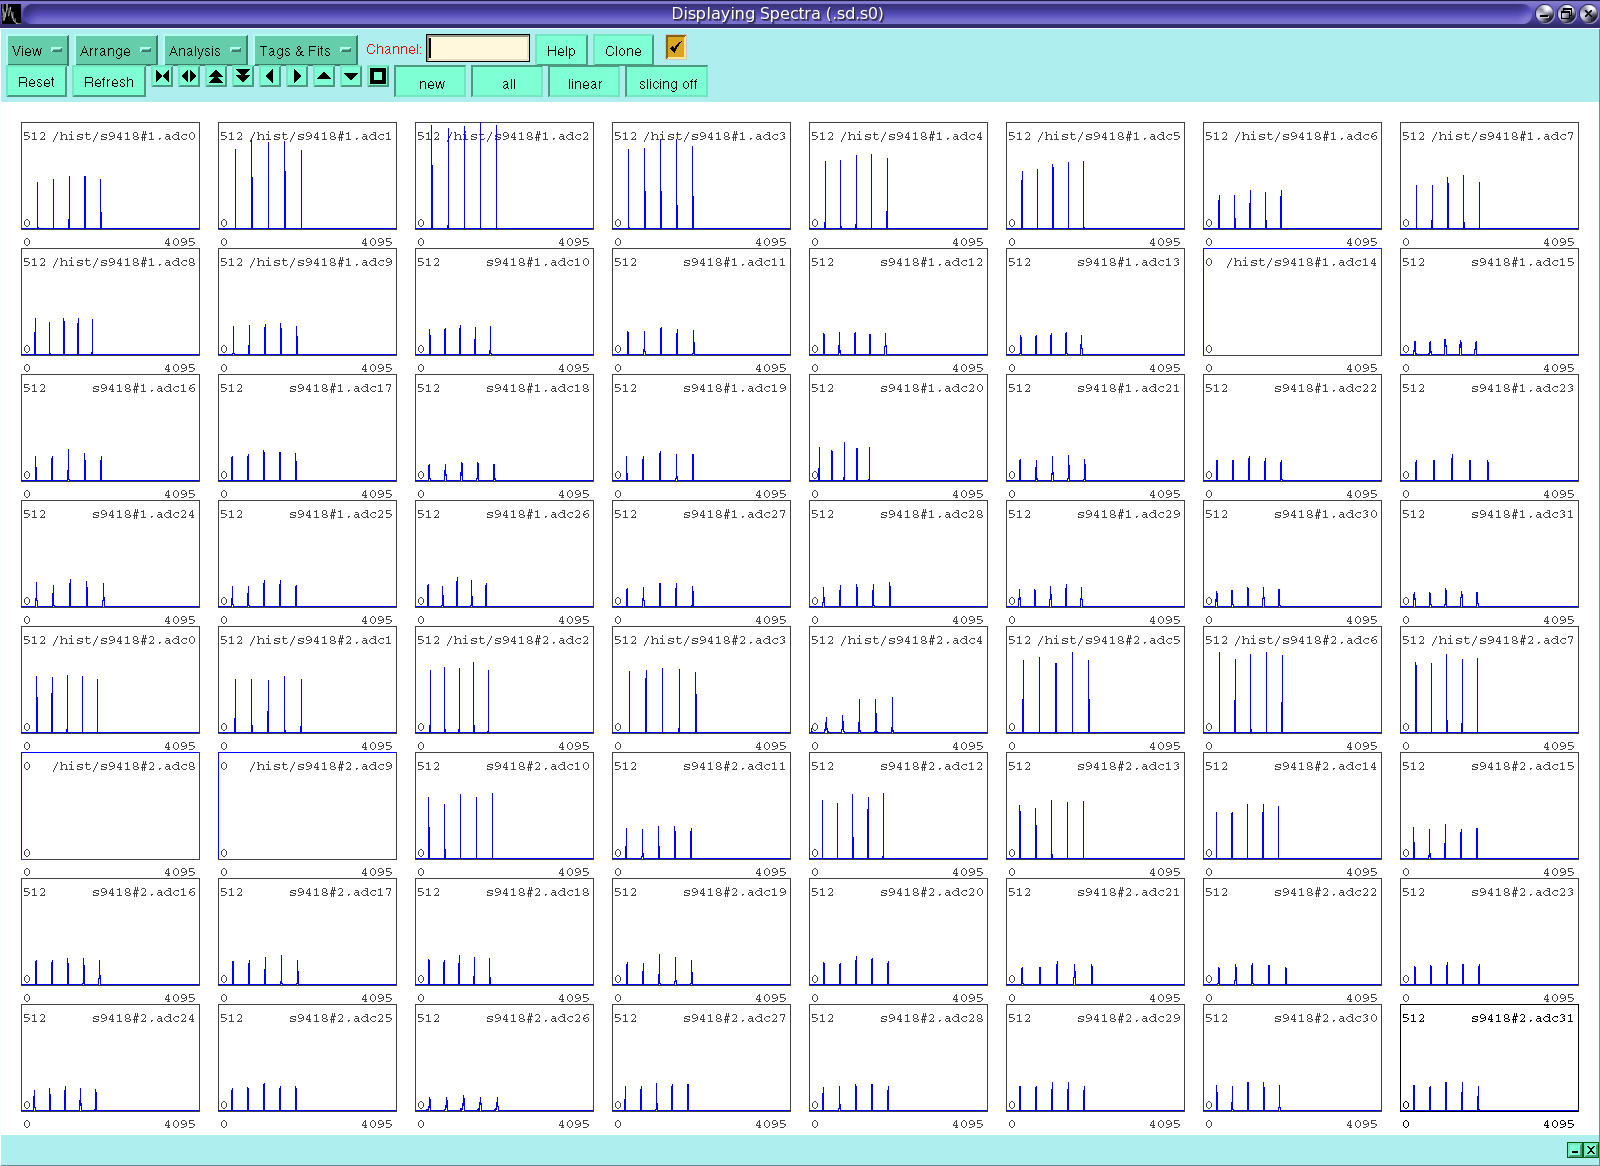Select the s9418#2.adc17 spectrum plot
Screen dimensions: 1600x1166
point(307,933)
